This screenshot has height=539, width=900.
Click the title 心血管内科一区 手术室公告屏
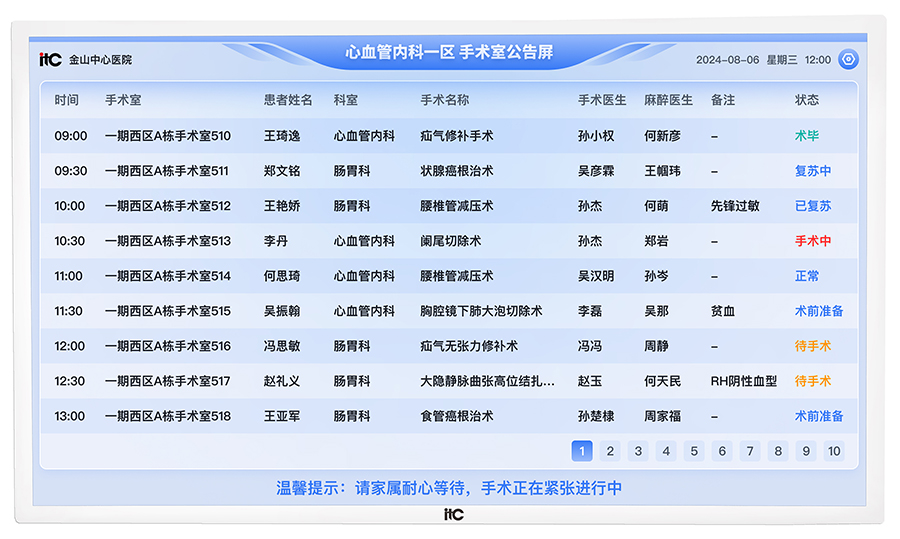[x=449, y=52]
